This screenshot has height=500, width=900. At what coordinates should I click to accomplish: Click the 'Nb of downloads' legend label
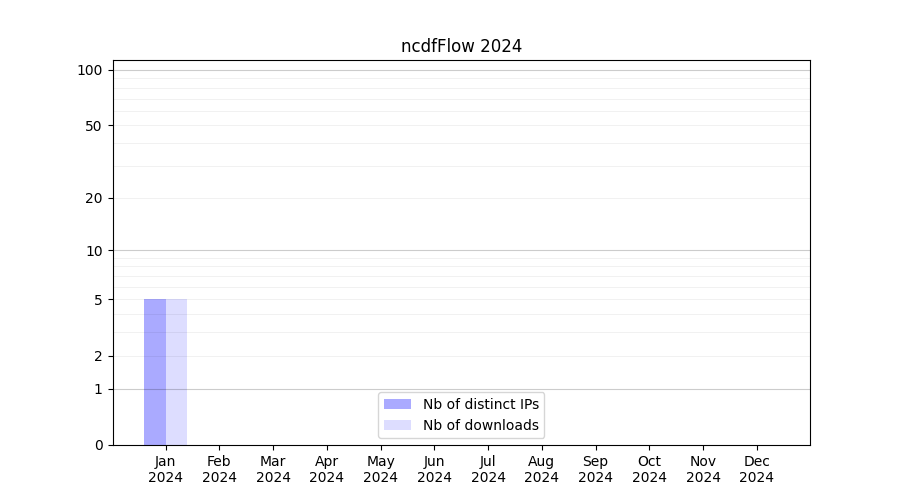click(x=480, y=425)
